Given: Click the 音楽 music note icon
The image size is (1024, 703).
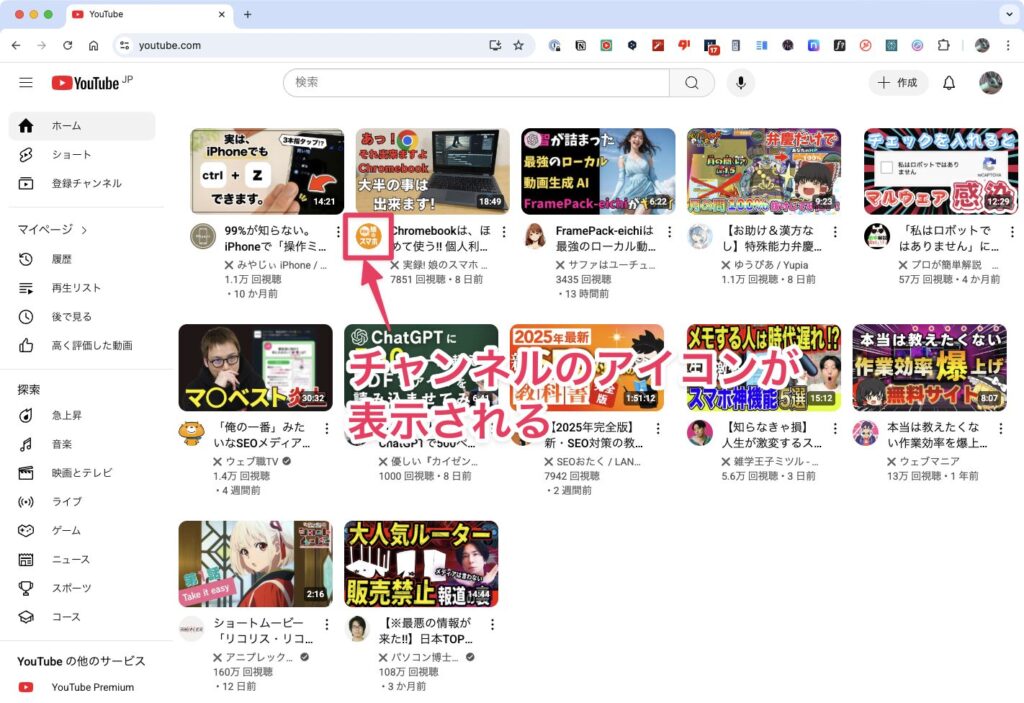Looking at the screenshot, I should (x=25, y=444).
